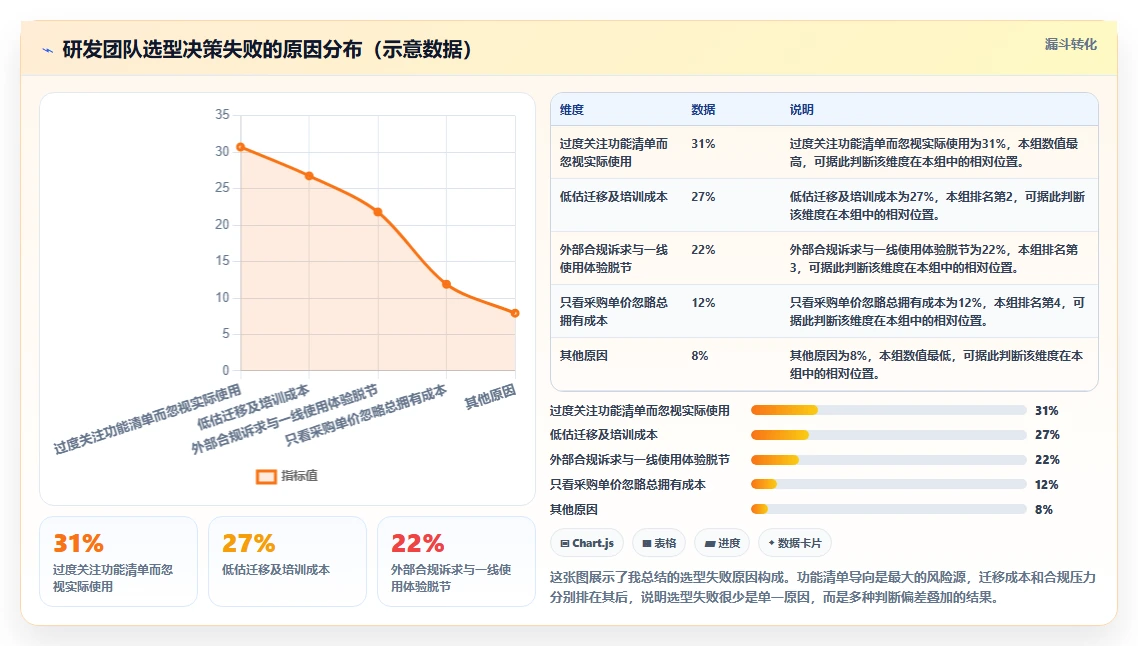Click the 31% label at progress list end

[1047, 411]
